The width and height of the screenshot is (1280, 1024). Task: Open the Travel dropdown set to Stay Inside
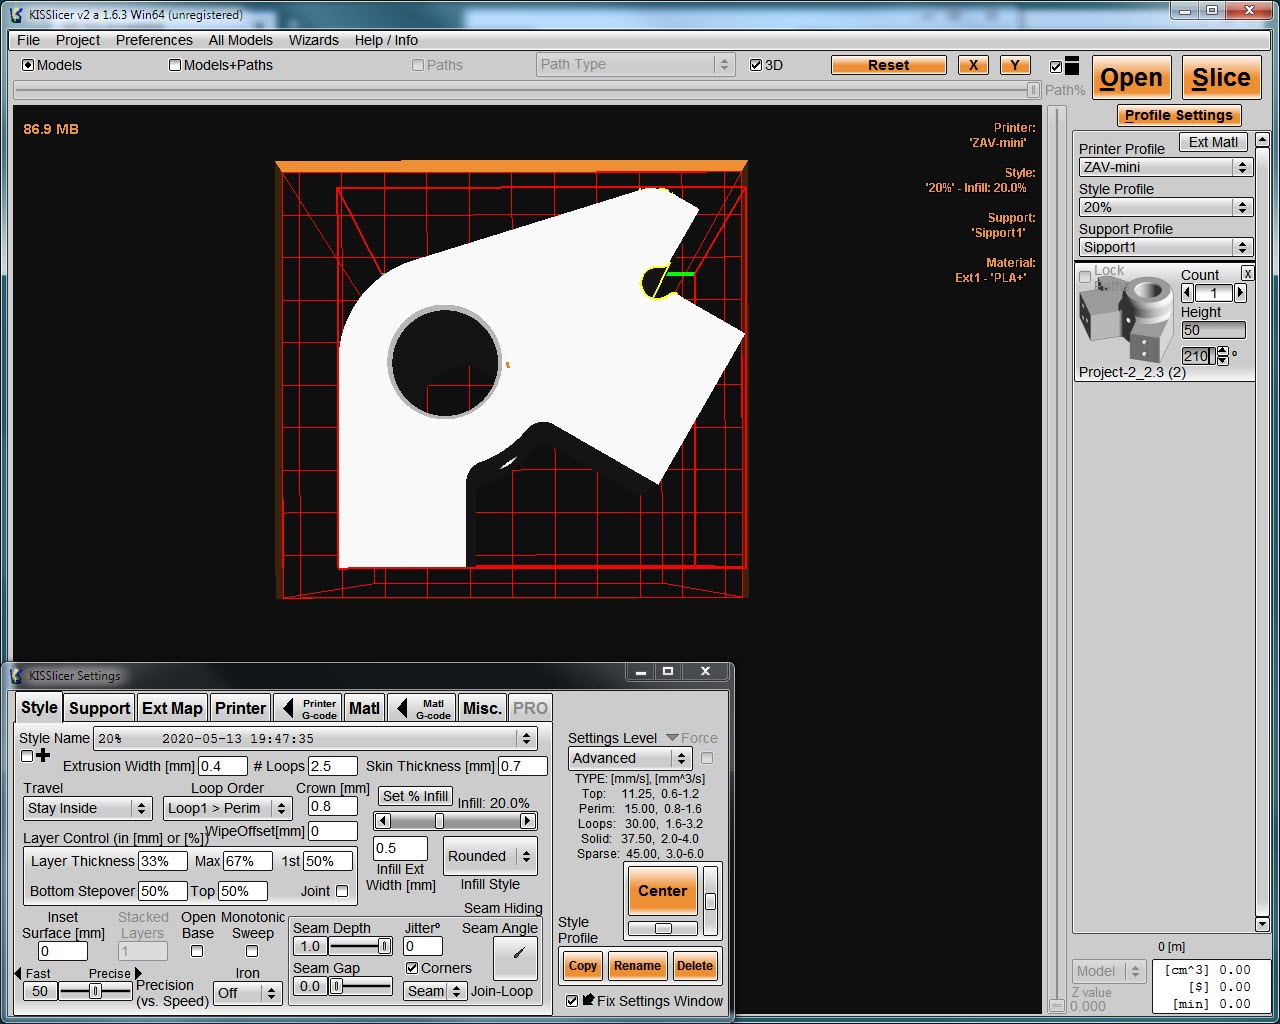(x=87, y=808)
